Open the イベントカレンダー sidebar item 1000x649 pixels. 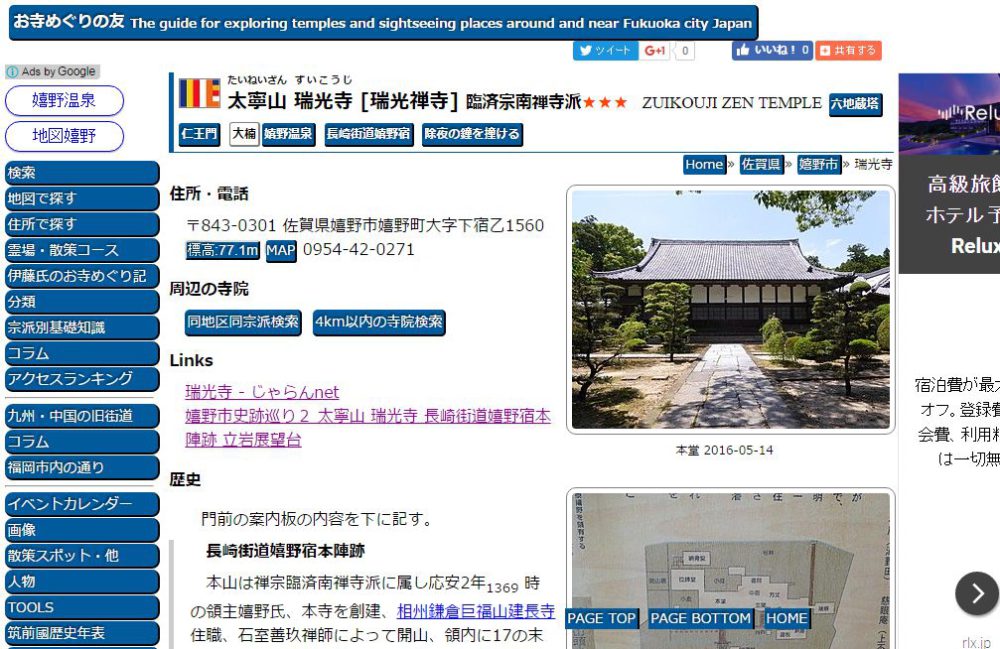82,504
